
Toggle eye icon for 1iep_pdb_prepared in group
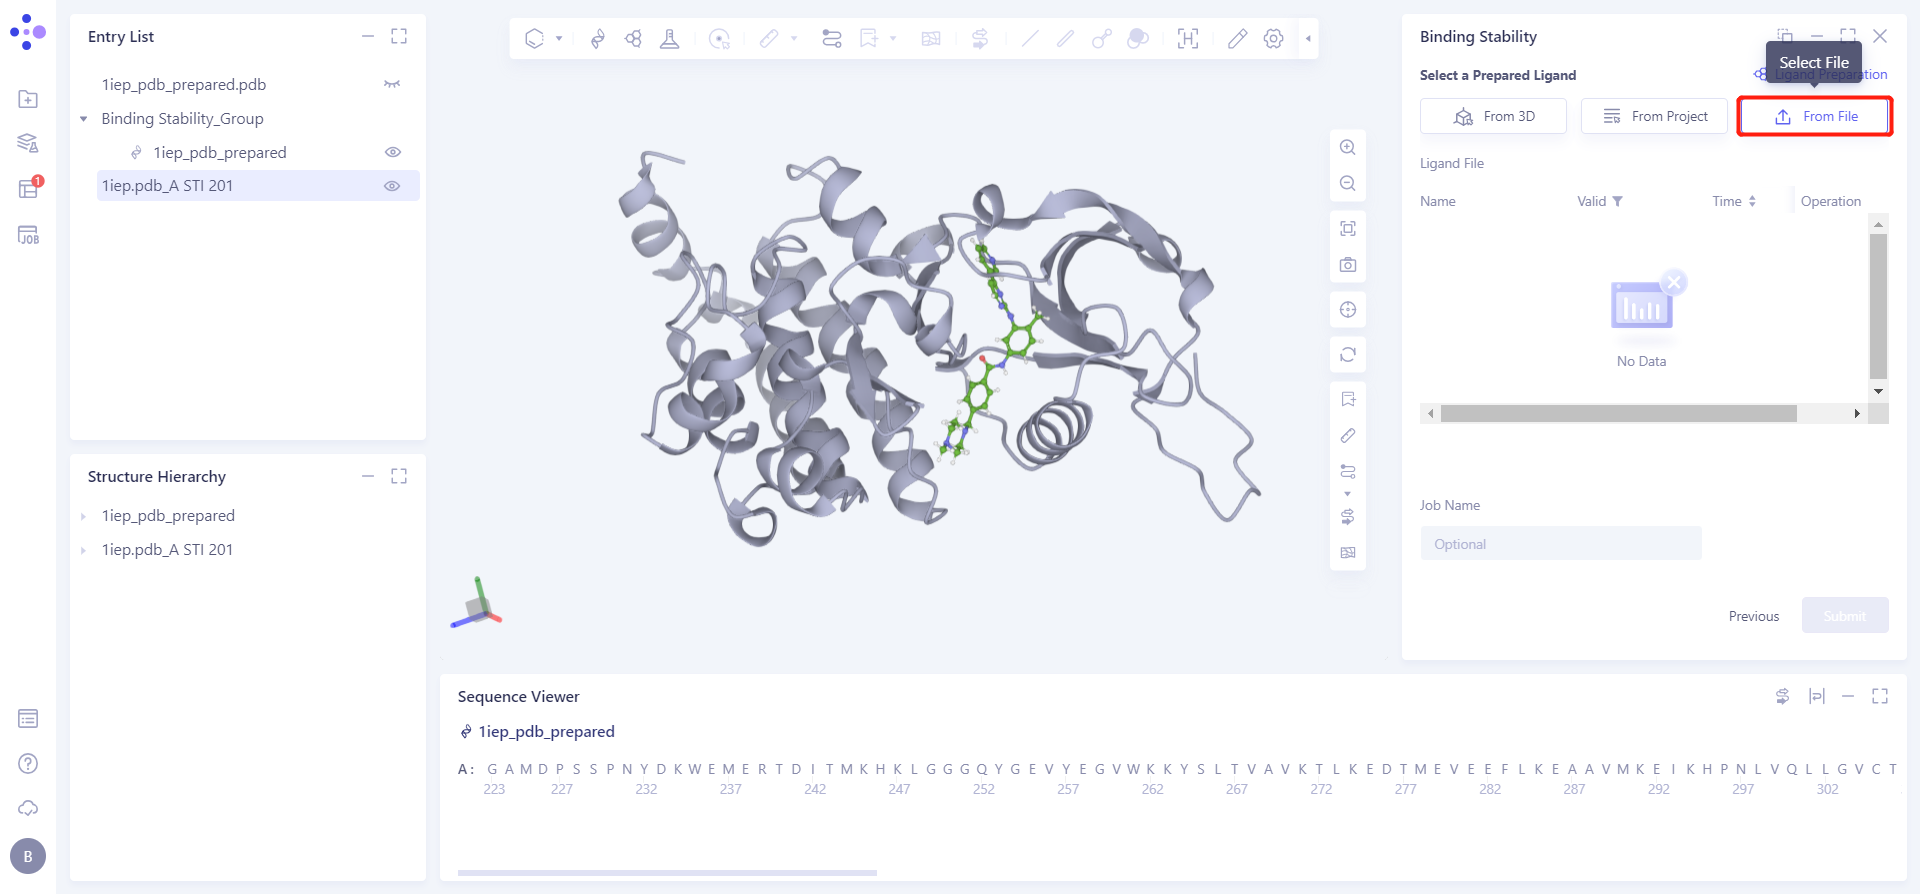[x=392, y=152]
